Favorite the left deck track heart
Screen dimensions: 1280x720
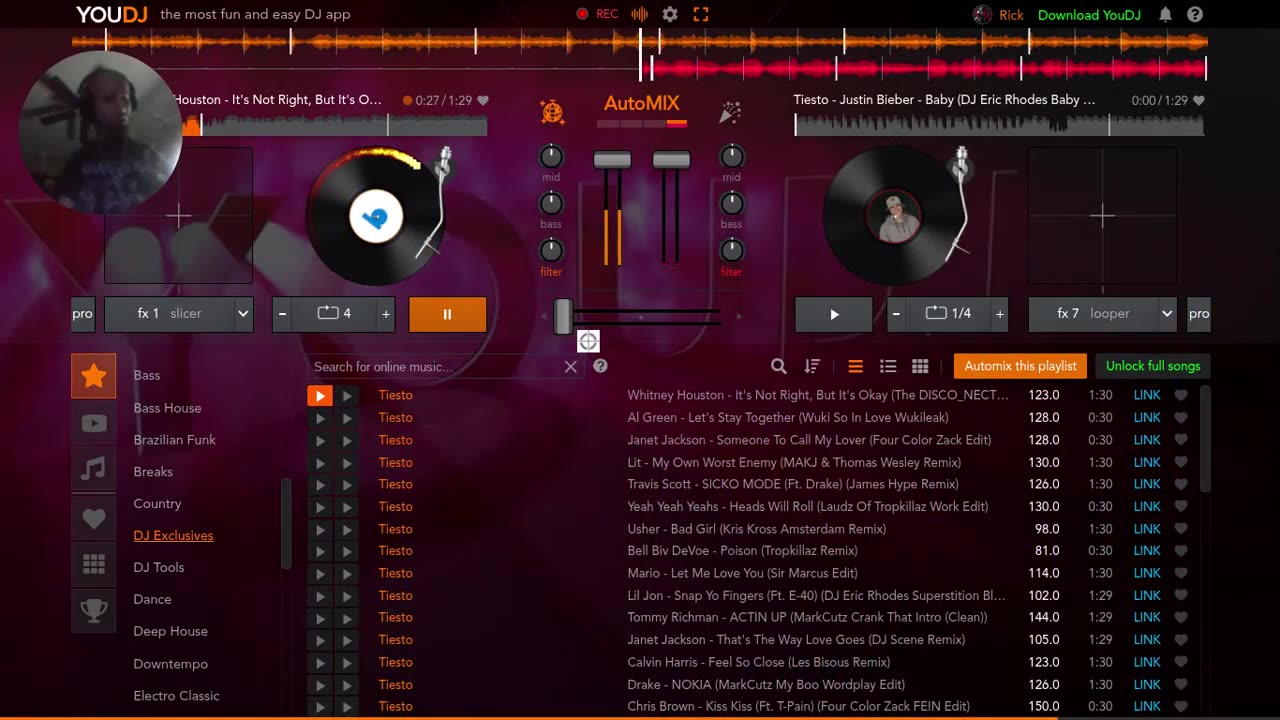pos(483,100)
